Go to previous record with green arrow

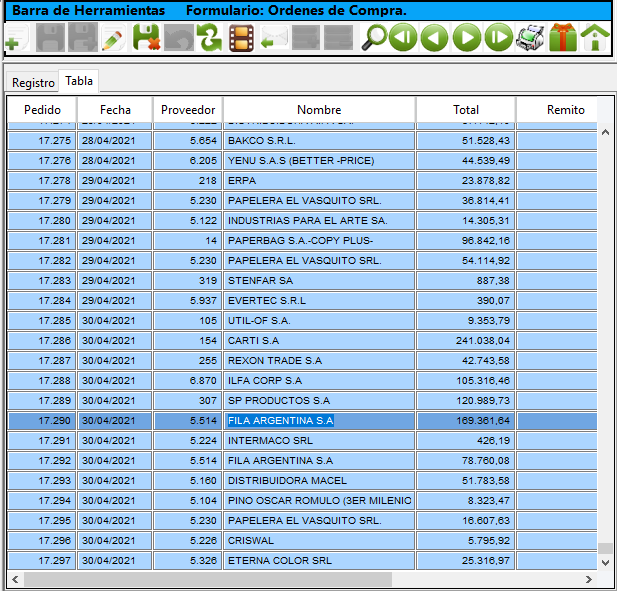click(434, 38)
